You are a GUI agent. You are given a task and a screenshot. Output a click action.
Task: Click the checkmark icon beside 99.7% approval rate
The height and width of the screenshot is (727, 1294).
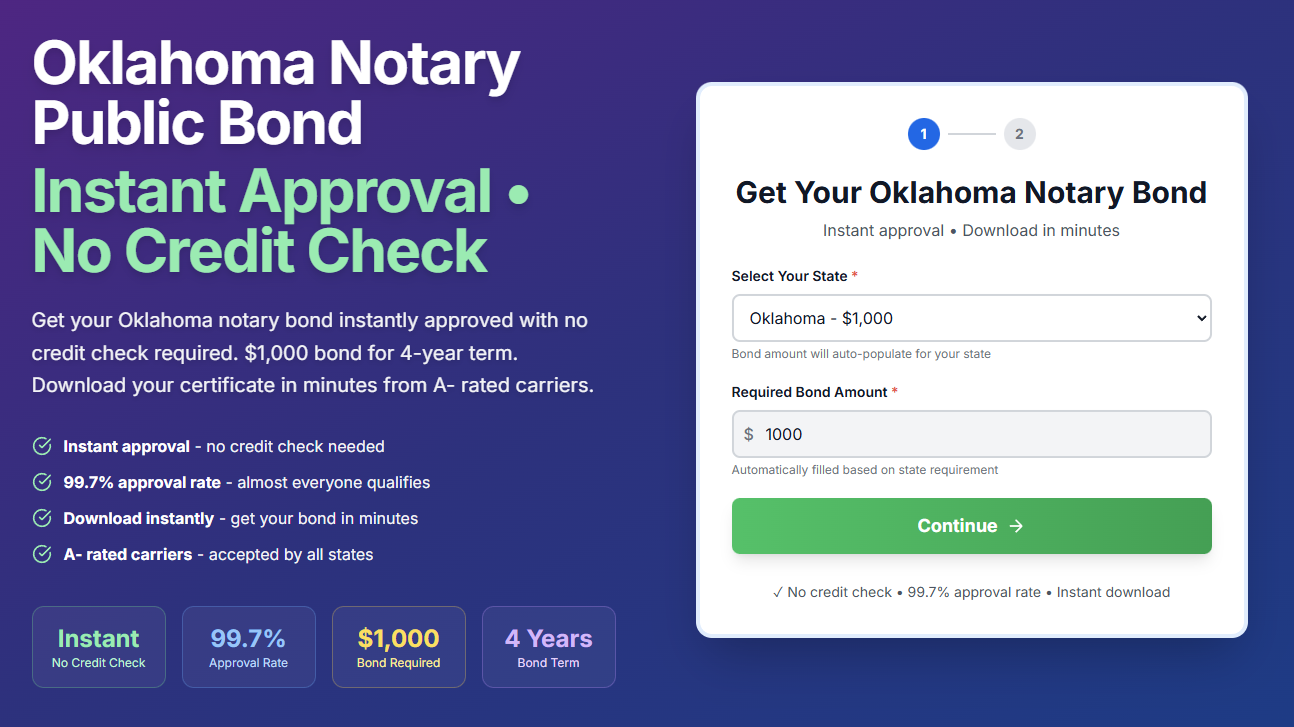[42, 482]
